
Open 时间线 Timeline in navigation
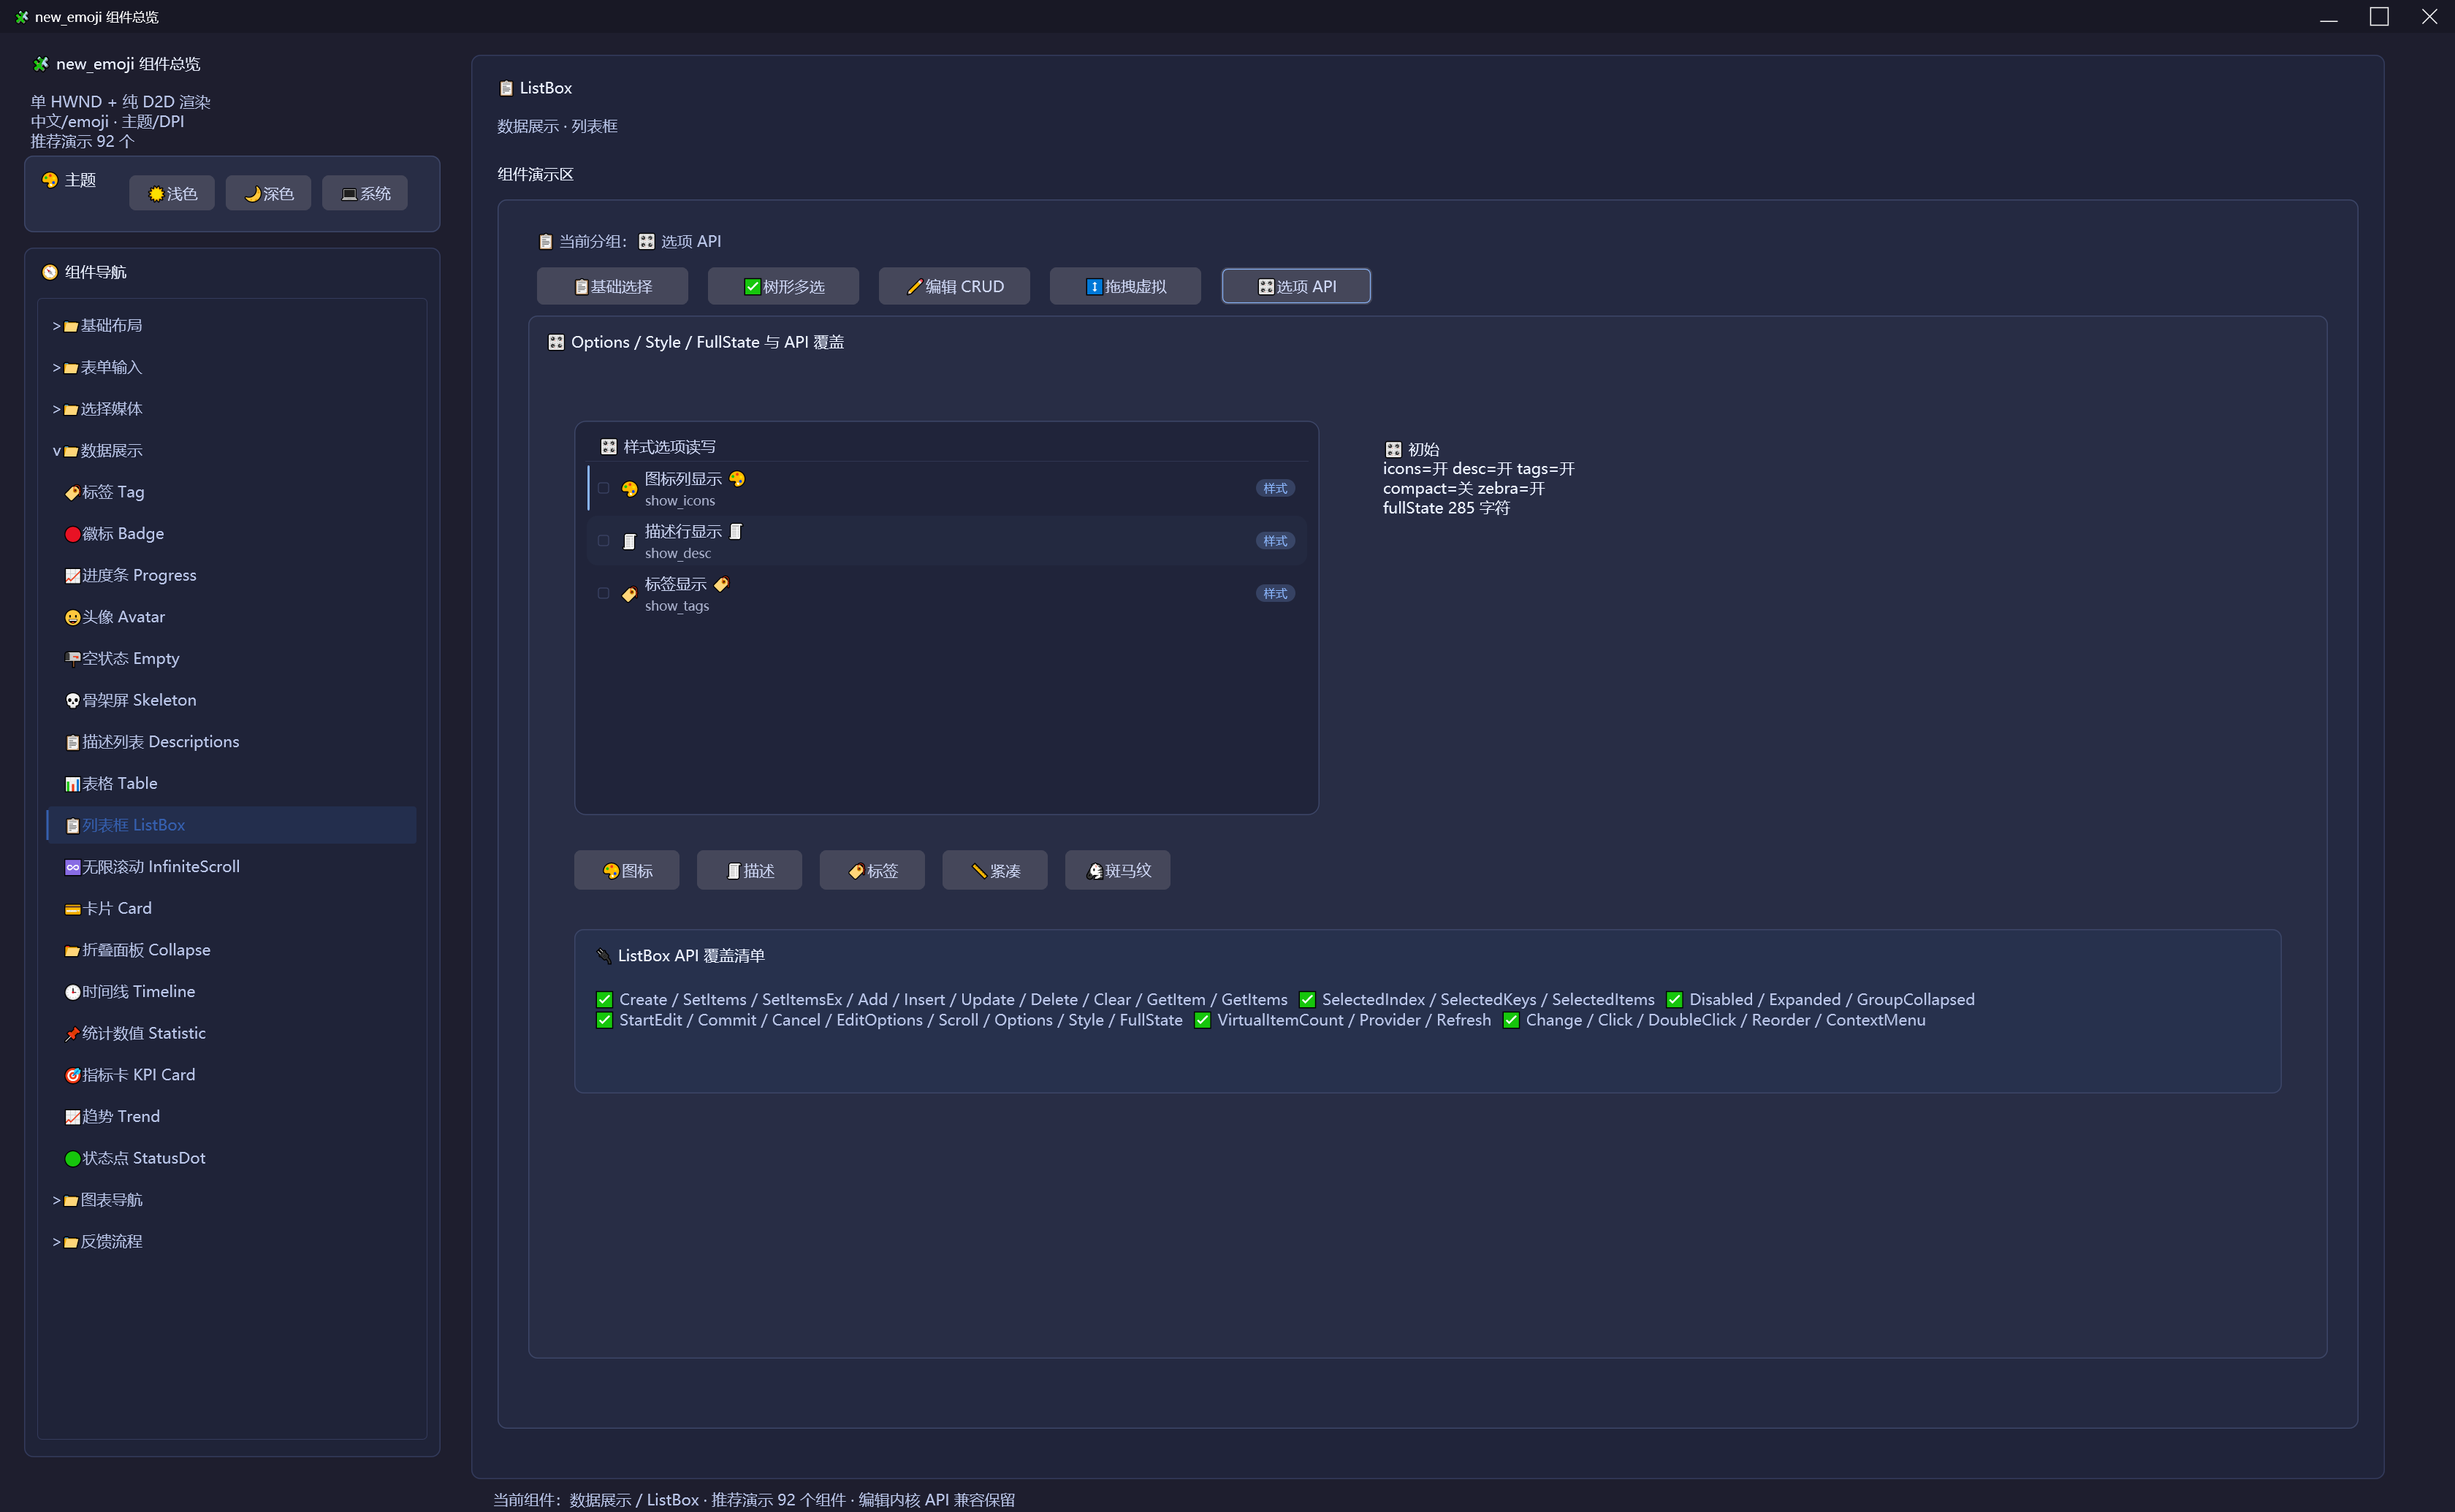pos(232,992)
